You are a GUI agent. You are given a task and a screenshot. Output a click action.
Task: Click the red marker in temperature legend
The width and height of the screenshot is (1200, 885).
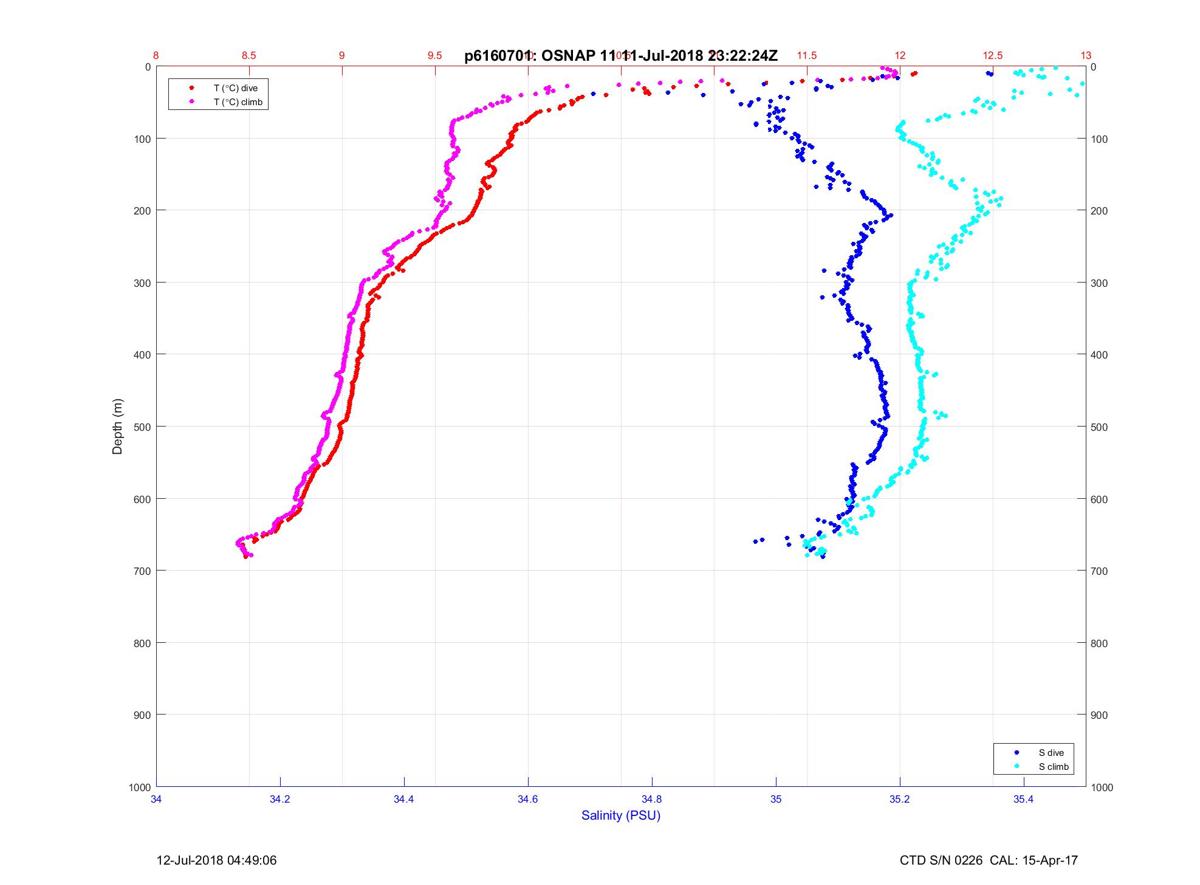point(191,88)
